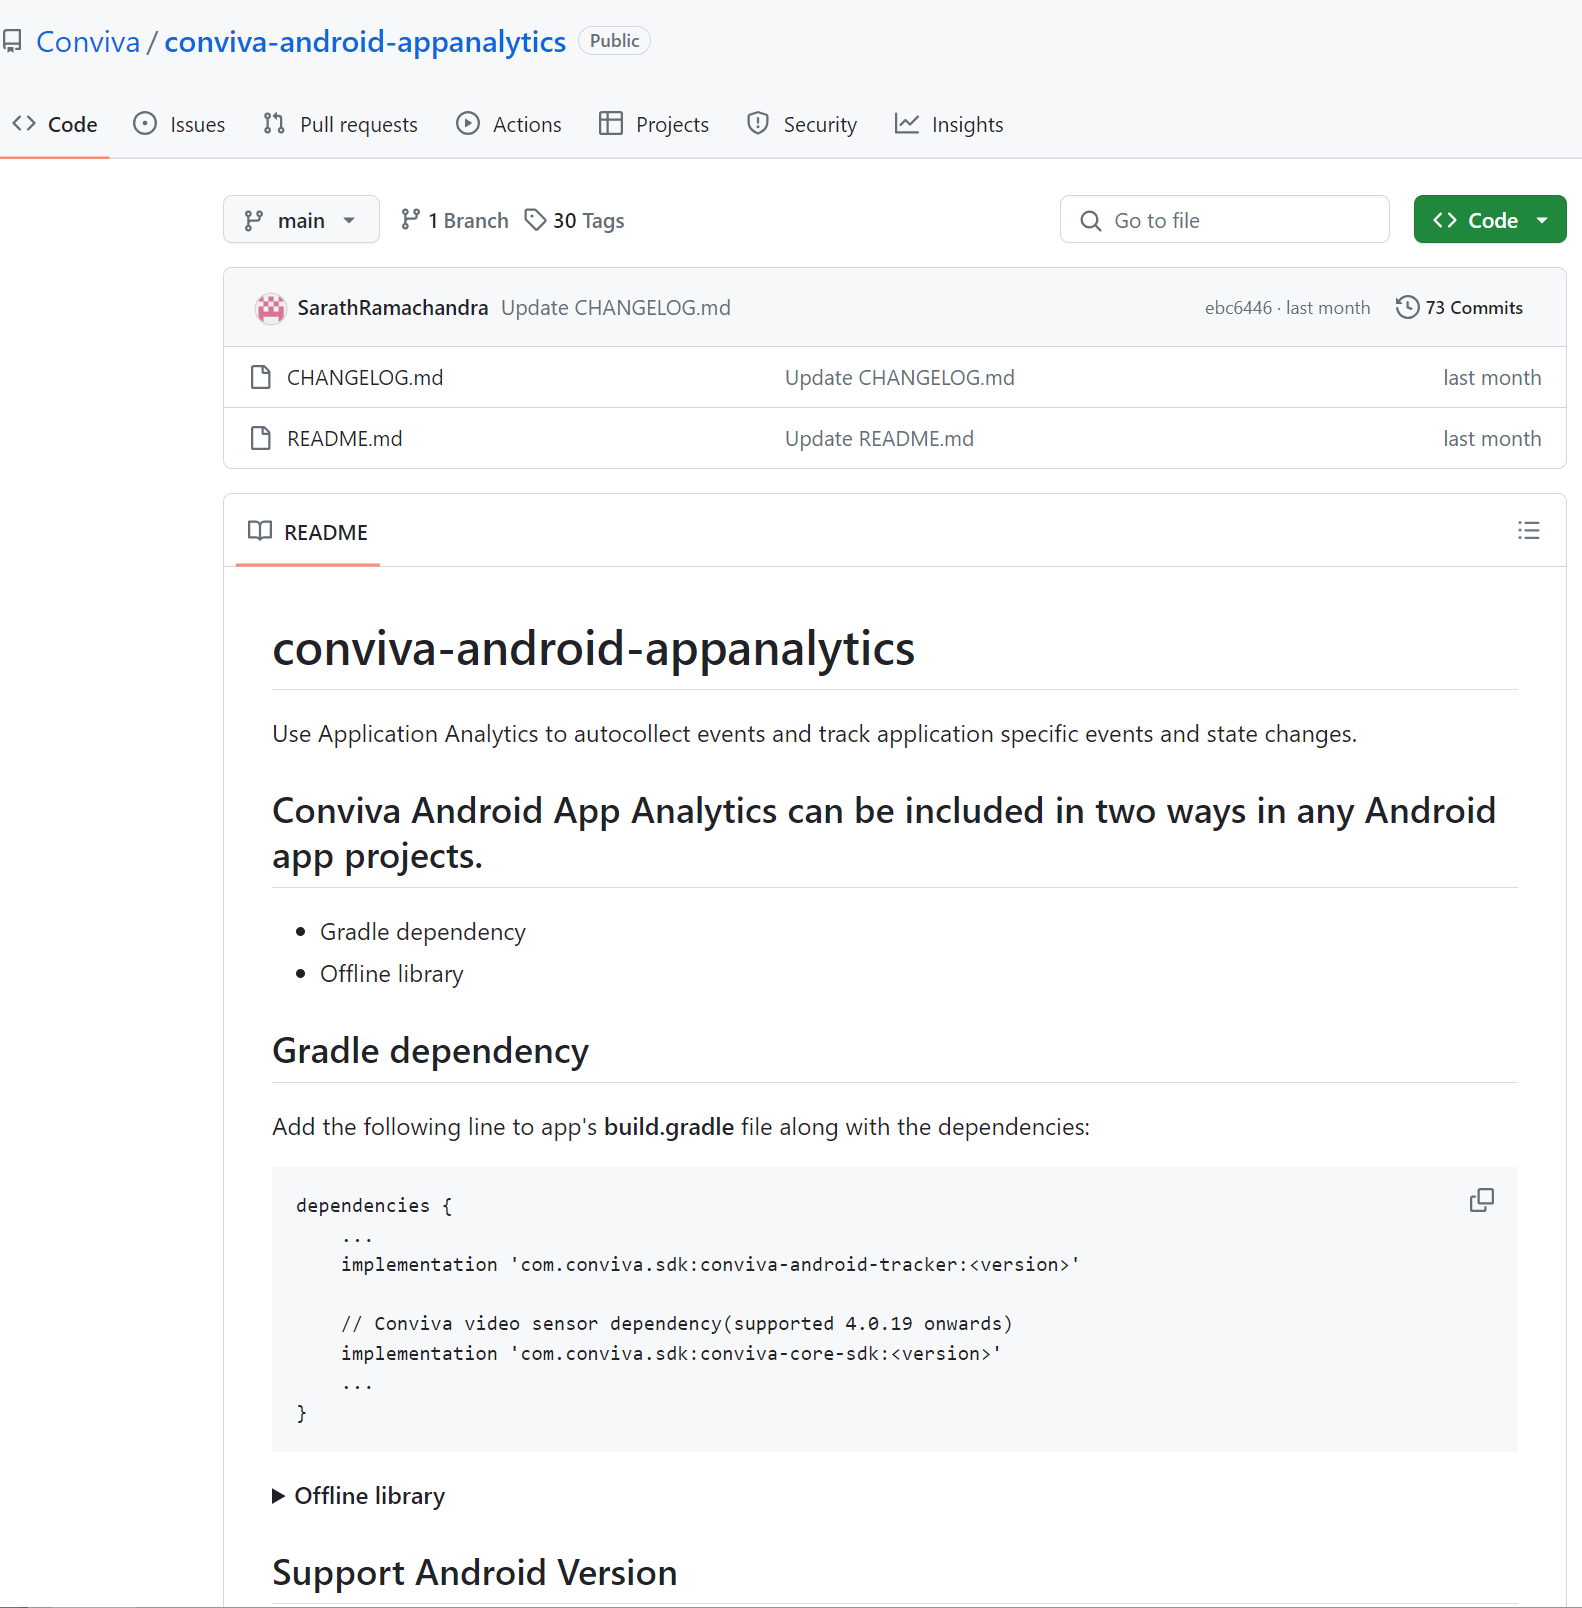This screenshot has height=1608, width=1582.
Task: Copy the Gradle dependencies code snippet
Action: point(1481,1200)
